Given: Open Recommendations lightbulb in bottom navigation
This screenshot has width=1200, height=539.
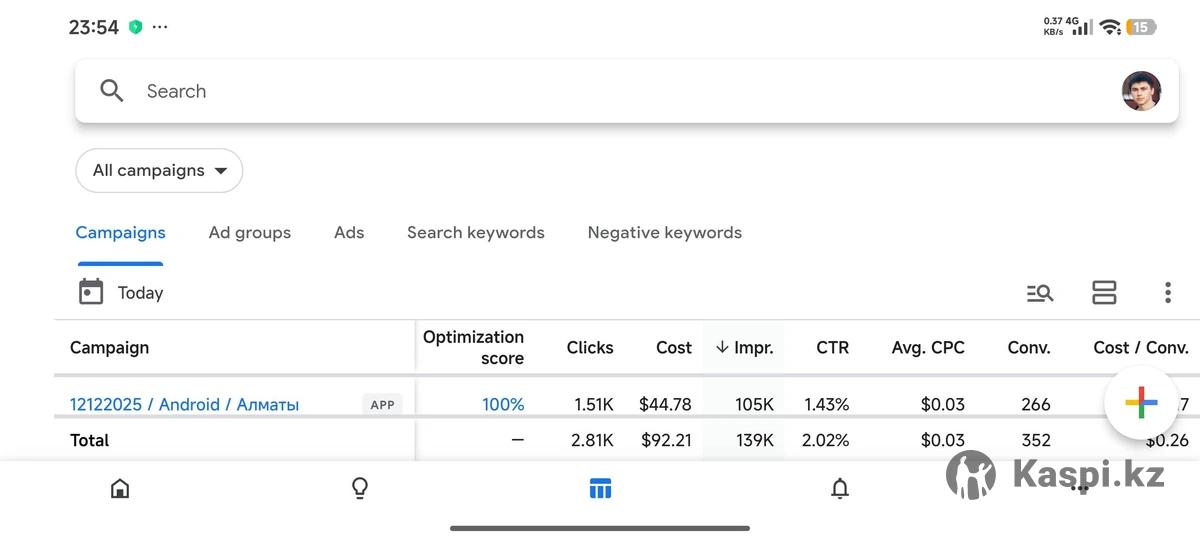Looking at the screenshot, I should [360, 488].
